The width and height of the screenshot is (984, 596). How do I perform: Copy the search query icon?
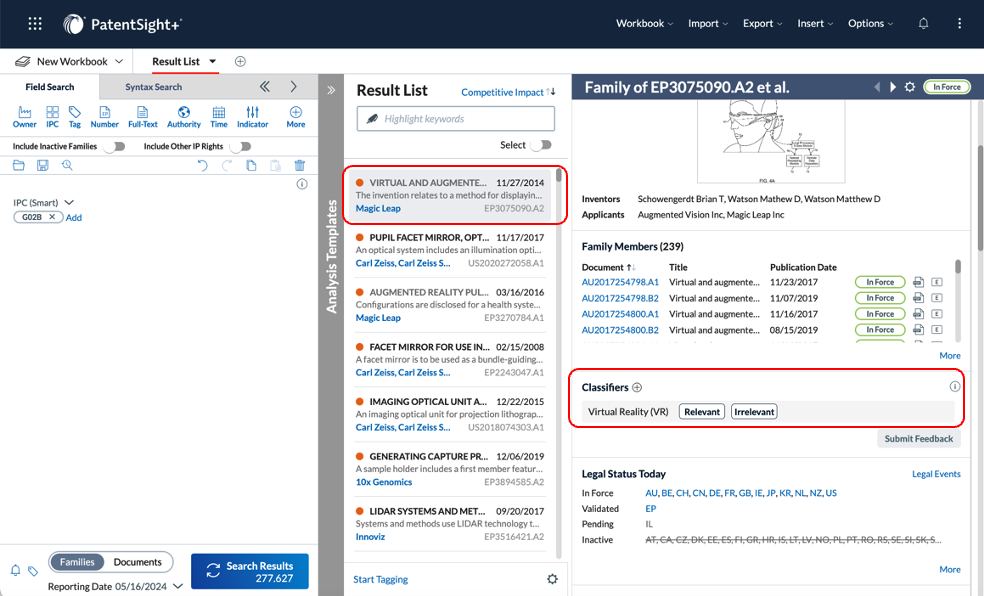click(x=251, y=166)
